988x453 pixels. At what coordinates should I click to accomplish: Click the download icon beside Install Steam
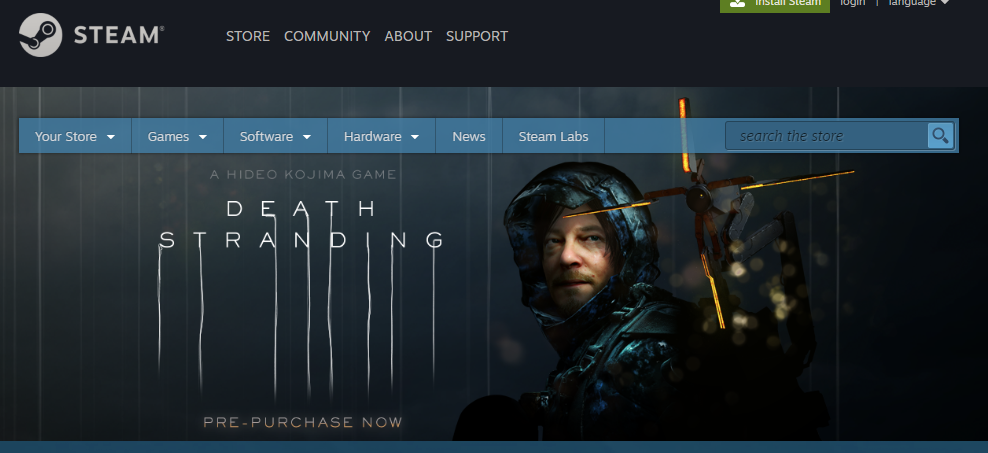tap(738, 4)
